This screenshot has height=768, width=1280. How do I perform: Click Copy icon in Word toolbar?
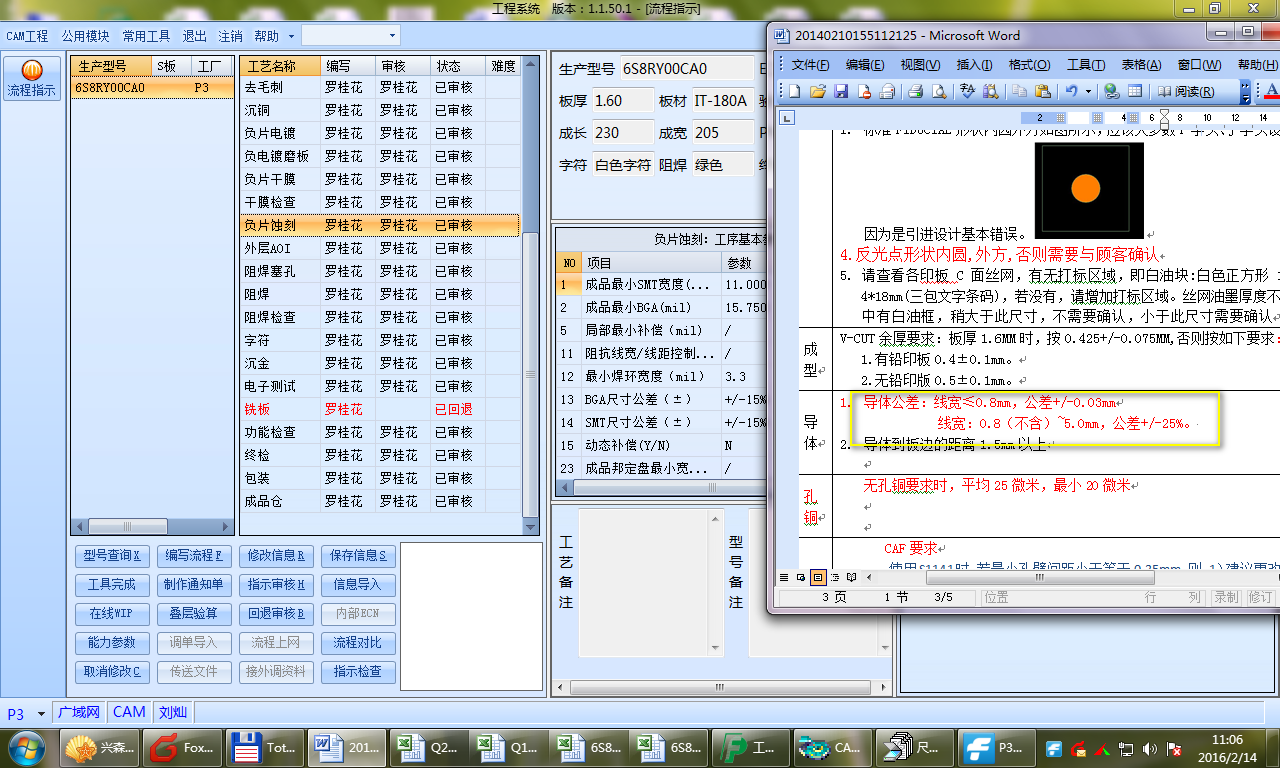tap(1019, 91)
